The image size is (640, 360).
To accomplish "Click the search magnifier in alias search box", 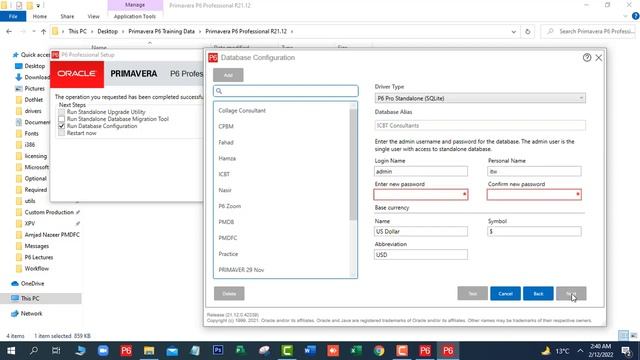I will (219, 91).
